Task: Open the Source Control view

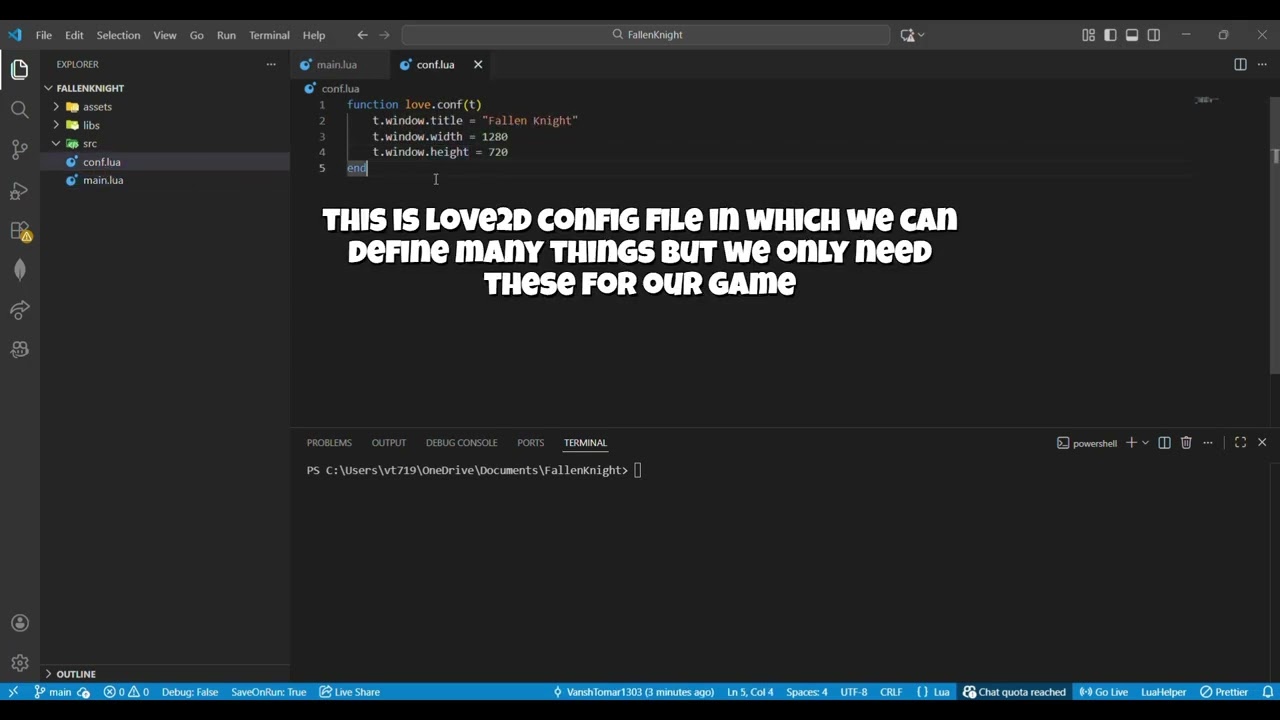Action: tap(20, 150)
